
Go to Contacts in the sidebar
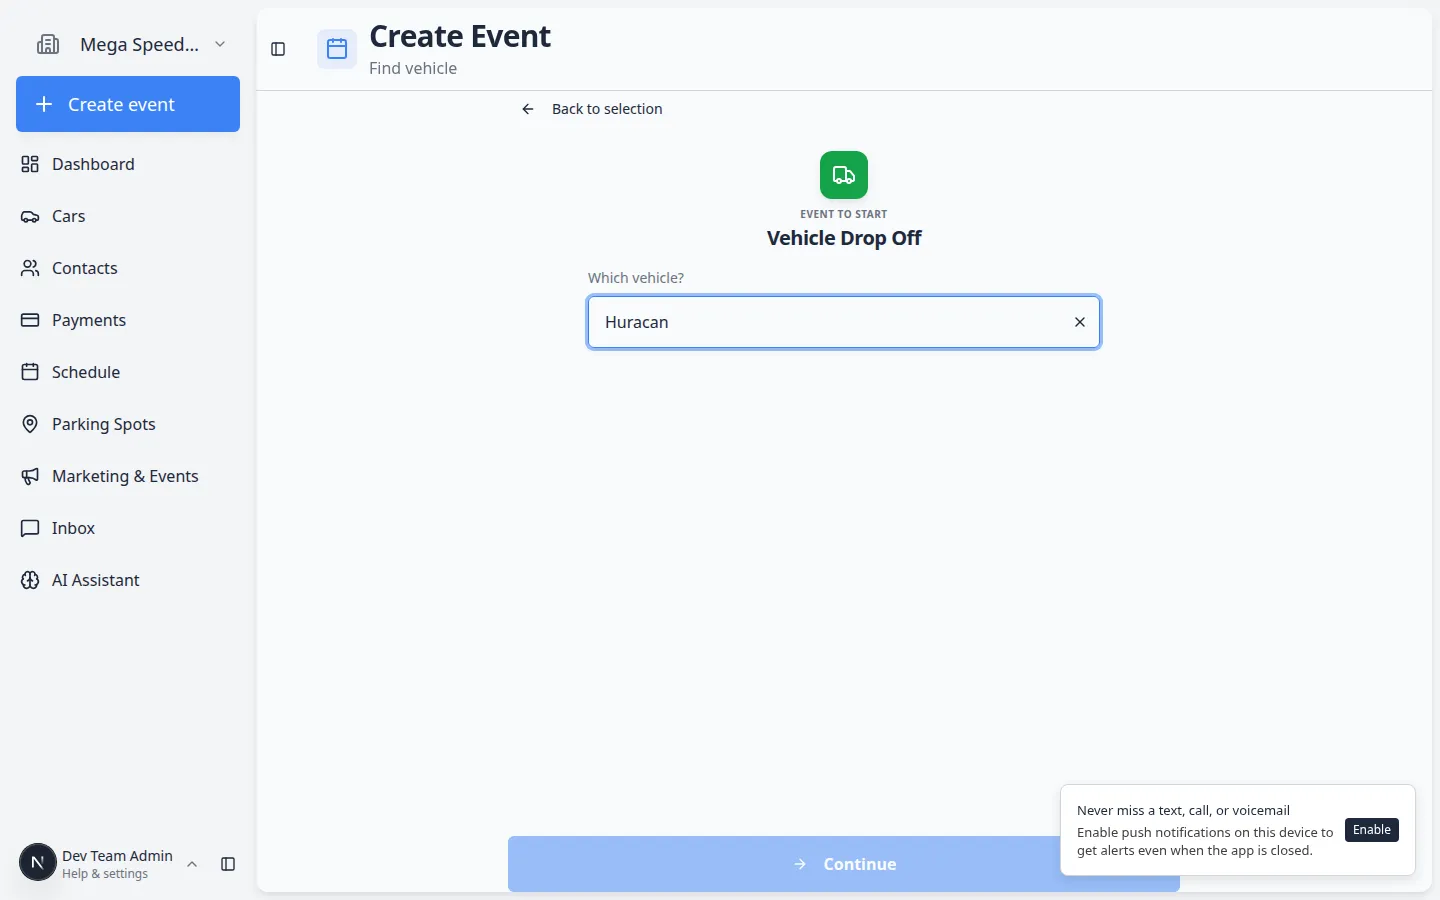click(128, 268)
